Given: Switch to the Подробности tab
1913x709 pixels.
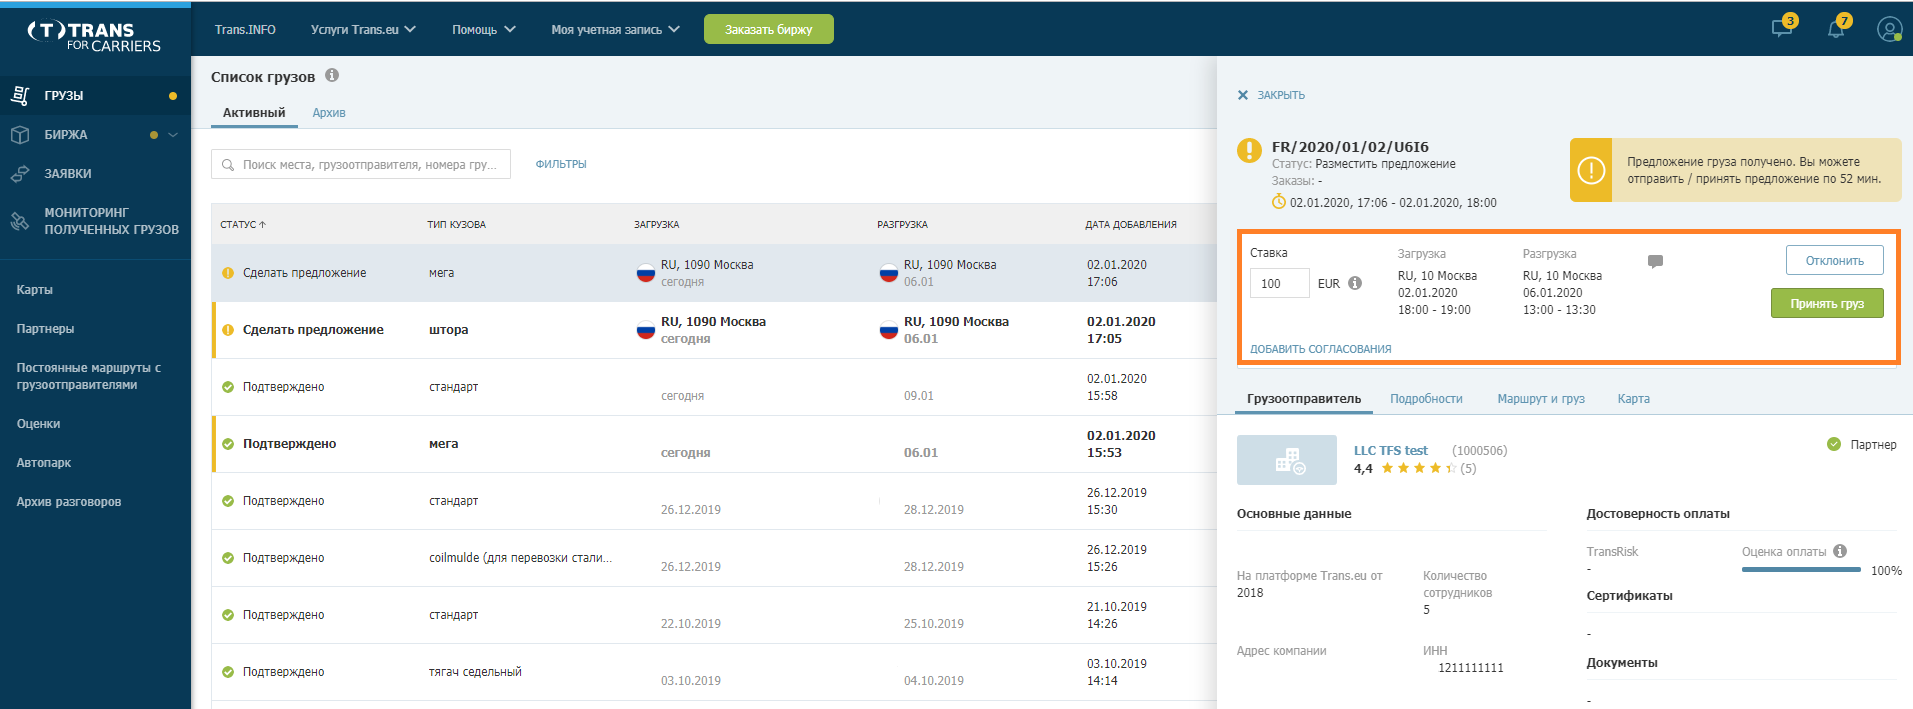Looking at the screenshot, I should click(x=1426, y=399).
